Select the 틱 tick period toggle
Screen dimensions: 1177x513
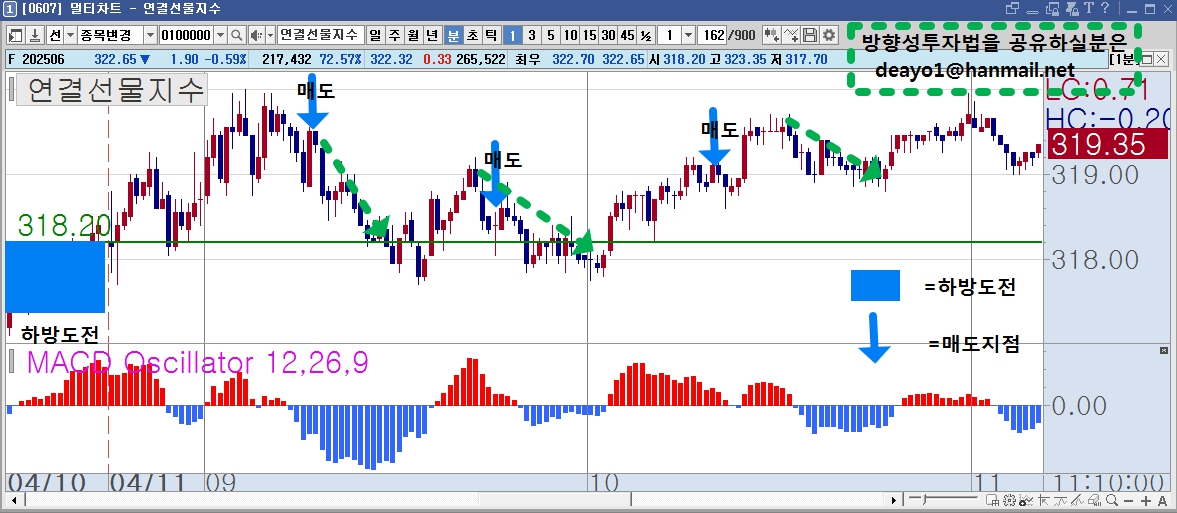(491, 35)
